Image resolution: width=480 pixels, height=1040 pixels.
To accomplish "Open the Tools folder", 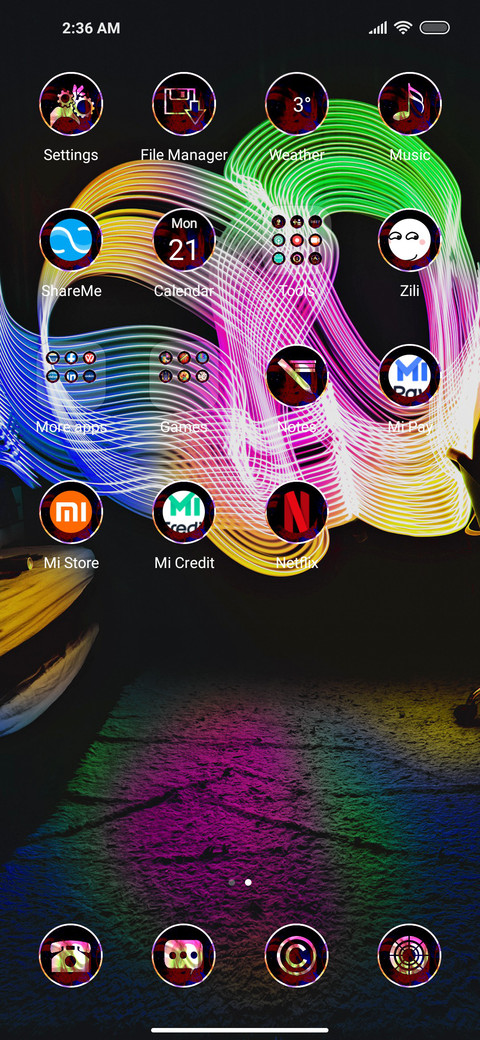I will 296,240.
